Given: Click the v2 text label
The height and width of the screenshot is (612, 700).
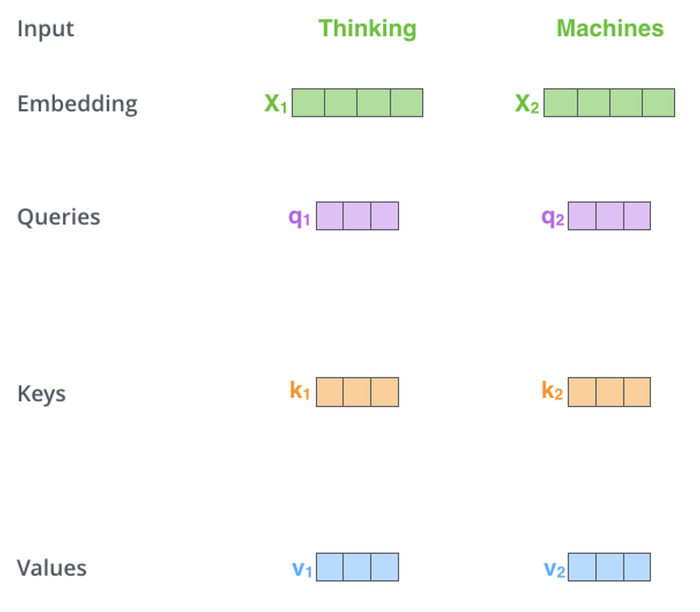Looking at the screenshot, I should [x=554, y=569].
